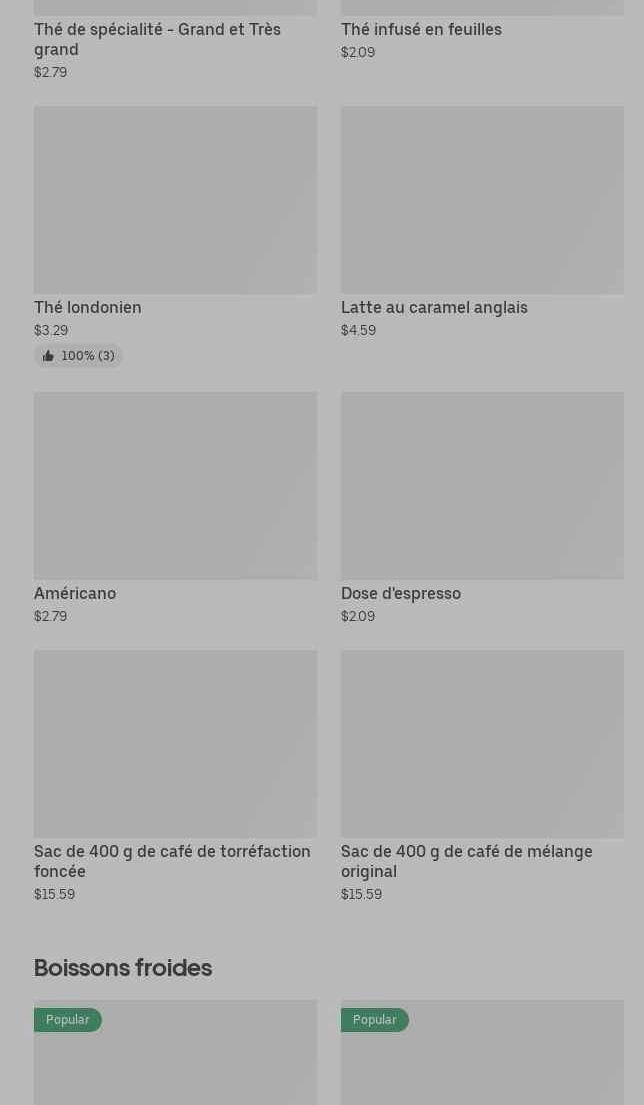Open the Thé londonien product image
The image size is (644, 1105).
coord(175,200)
